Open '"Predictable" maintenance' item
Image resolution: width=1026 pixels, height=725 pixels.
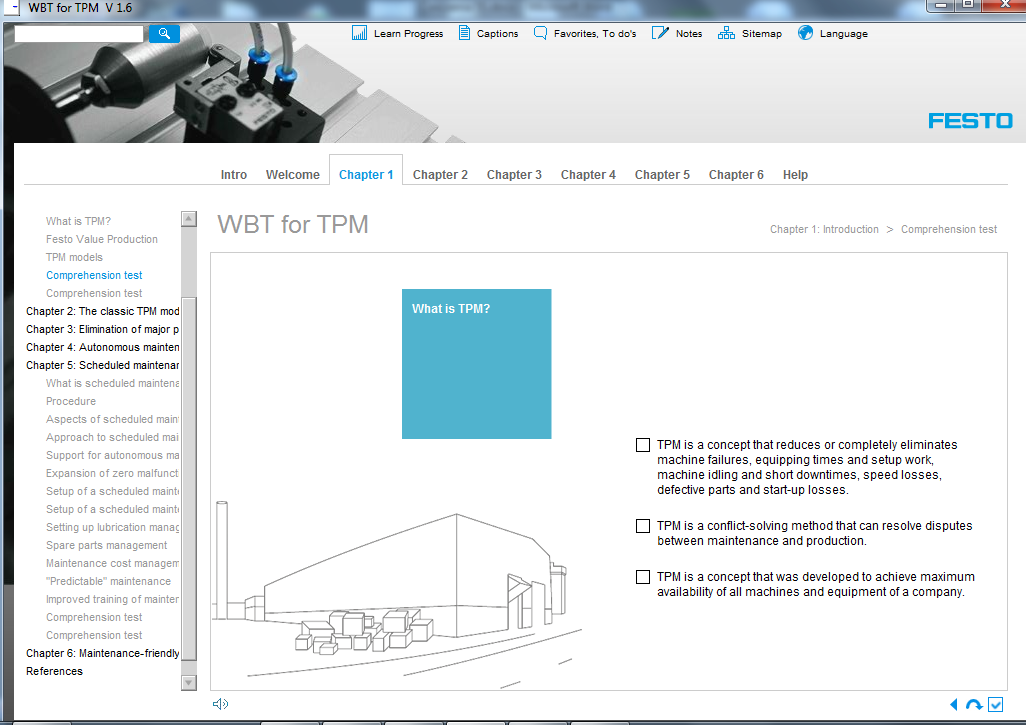[x=108, y=581]
